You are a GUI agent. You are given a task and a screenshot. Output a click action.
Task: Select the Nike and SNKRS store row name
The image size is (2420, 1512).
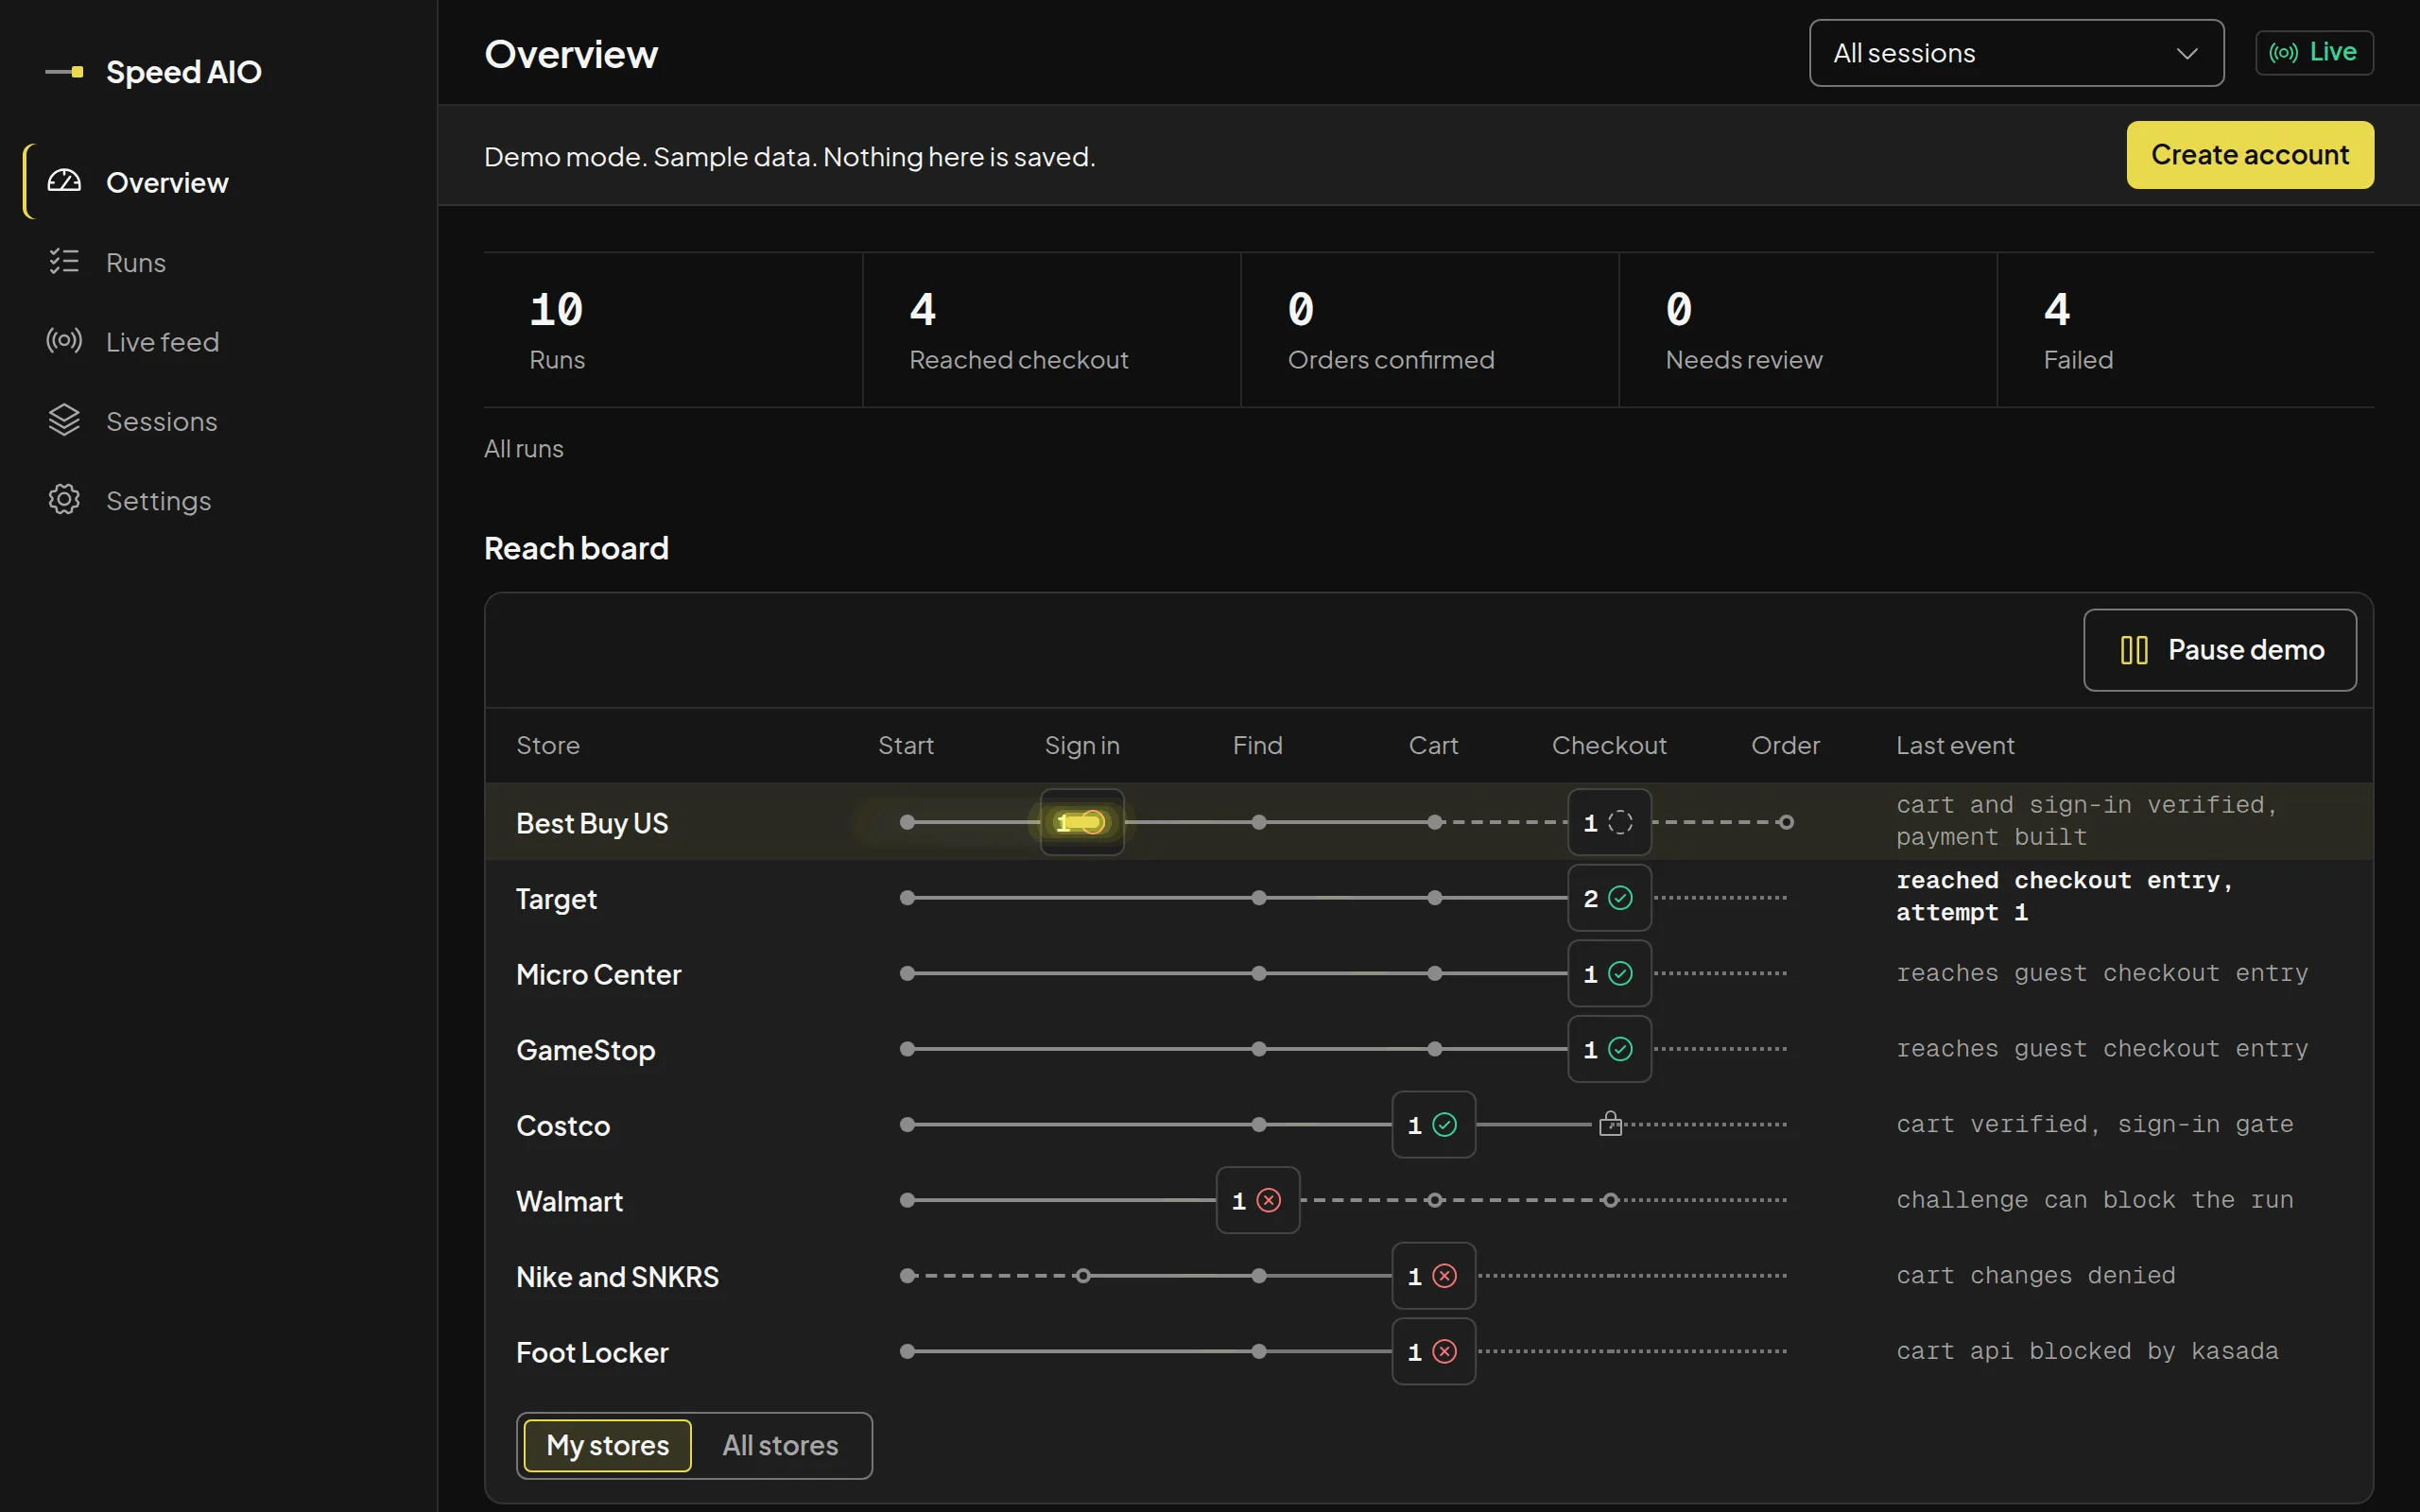point(617,1277)
